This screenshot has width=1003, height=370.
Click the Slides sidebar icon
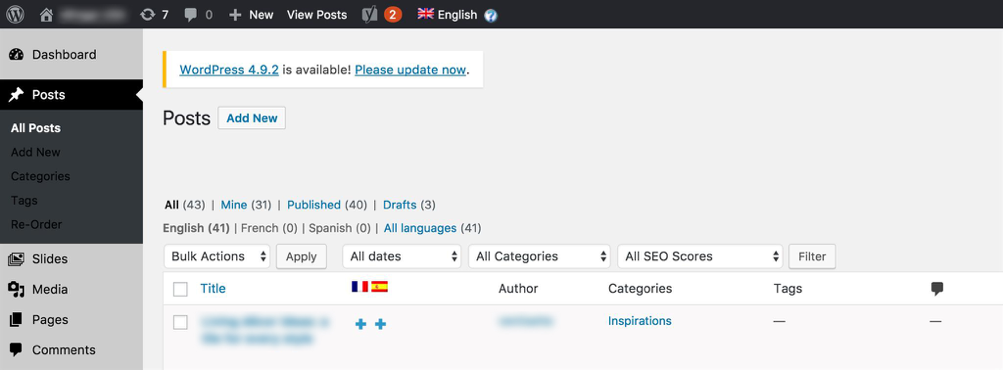16,259
